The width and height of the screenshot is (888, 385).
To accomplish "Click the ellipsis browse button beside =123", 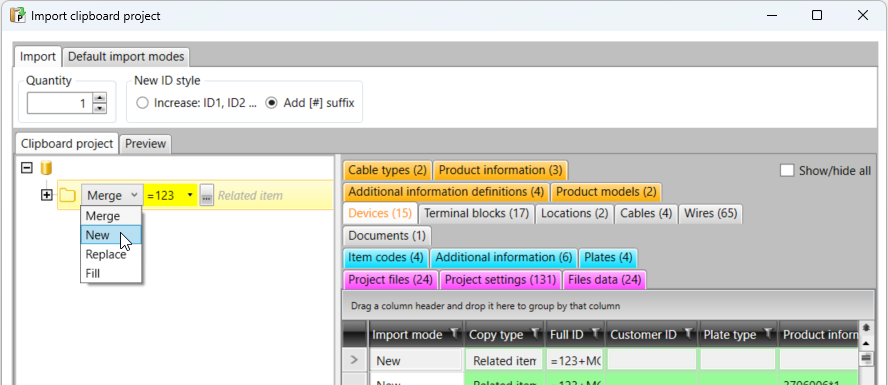I will [x=207, y=195].
